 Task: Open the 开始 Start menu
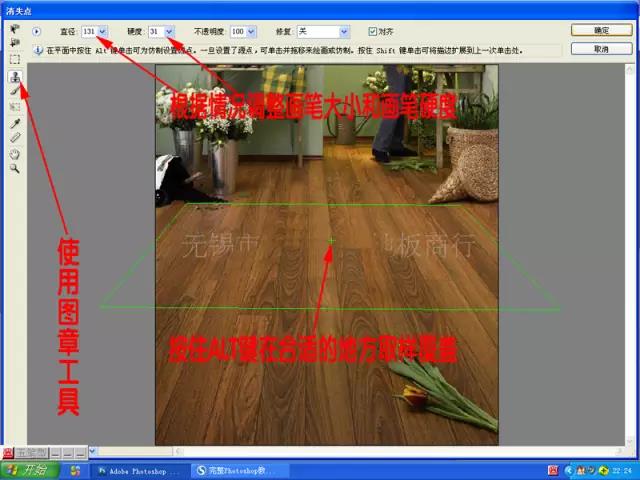click(30, 470)
